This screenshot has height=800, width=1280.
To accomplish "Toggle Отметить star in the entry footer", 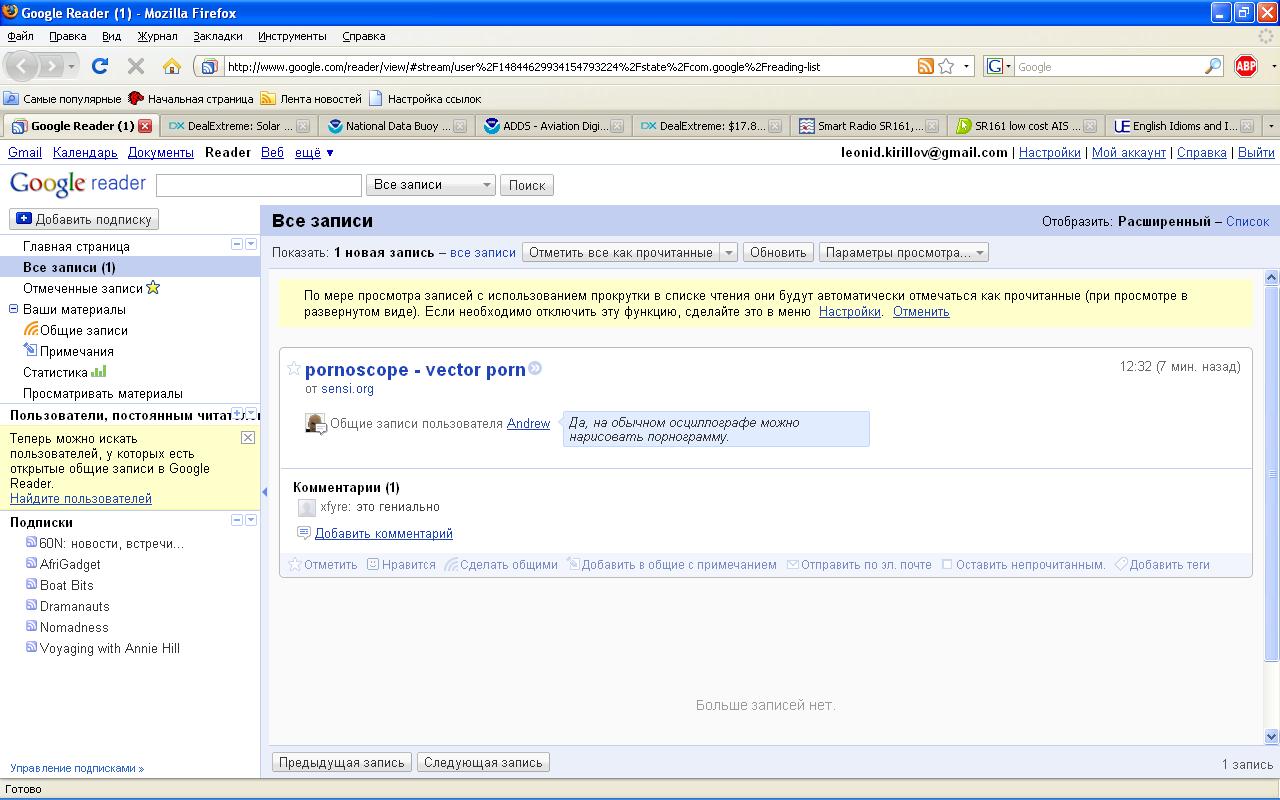I will point(295,564).
